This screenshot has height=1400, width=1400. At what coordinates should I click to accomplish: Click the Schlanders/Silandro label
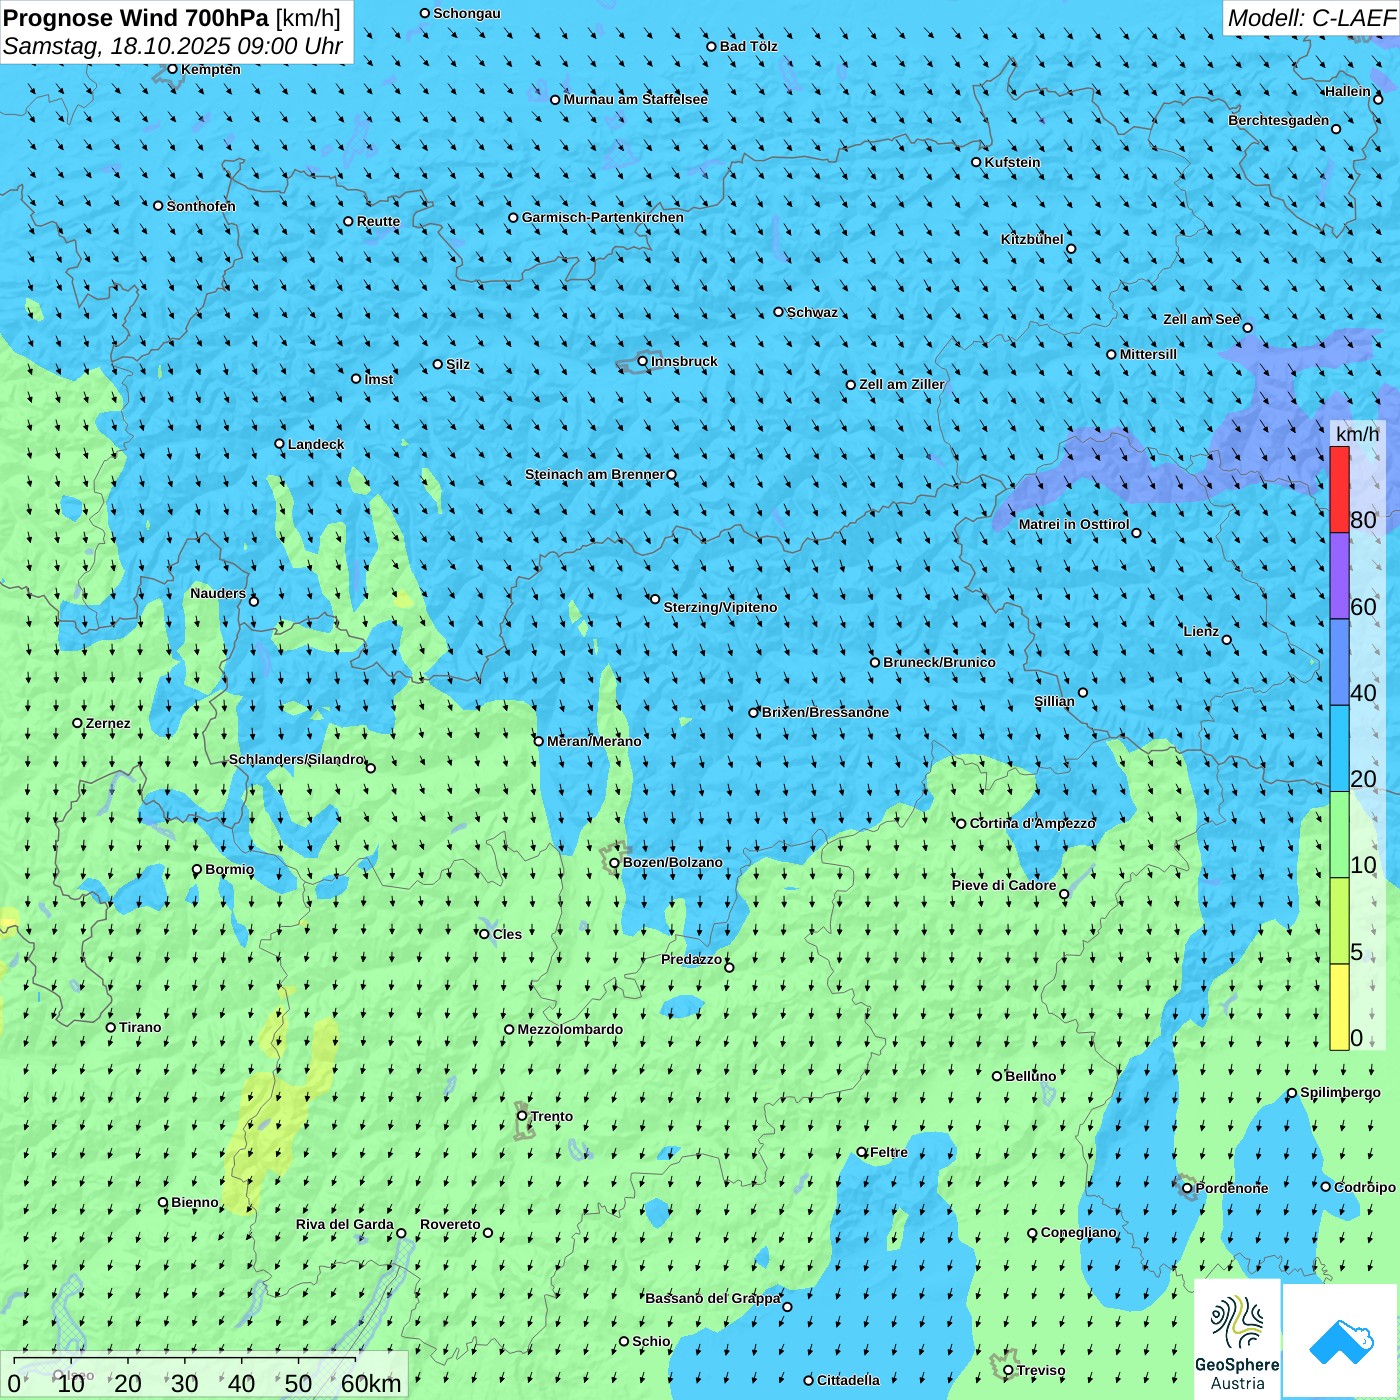296,759
